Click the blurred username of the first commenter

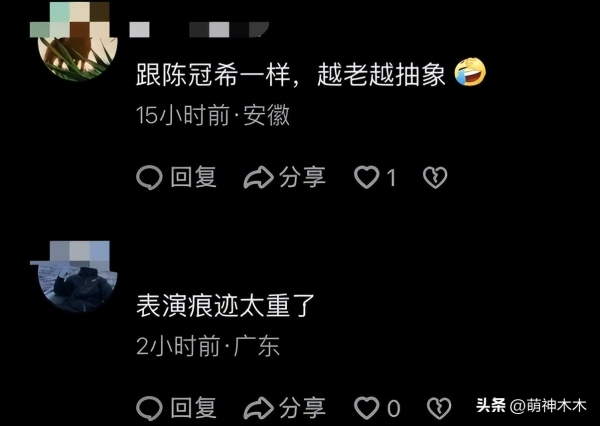click(x=199, y=29)
